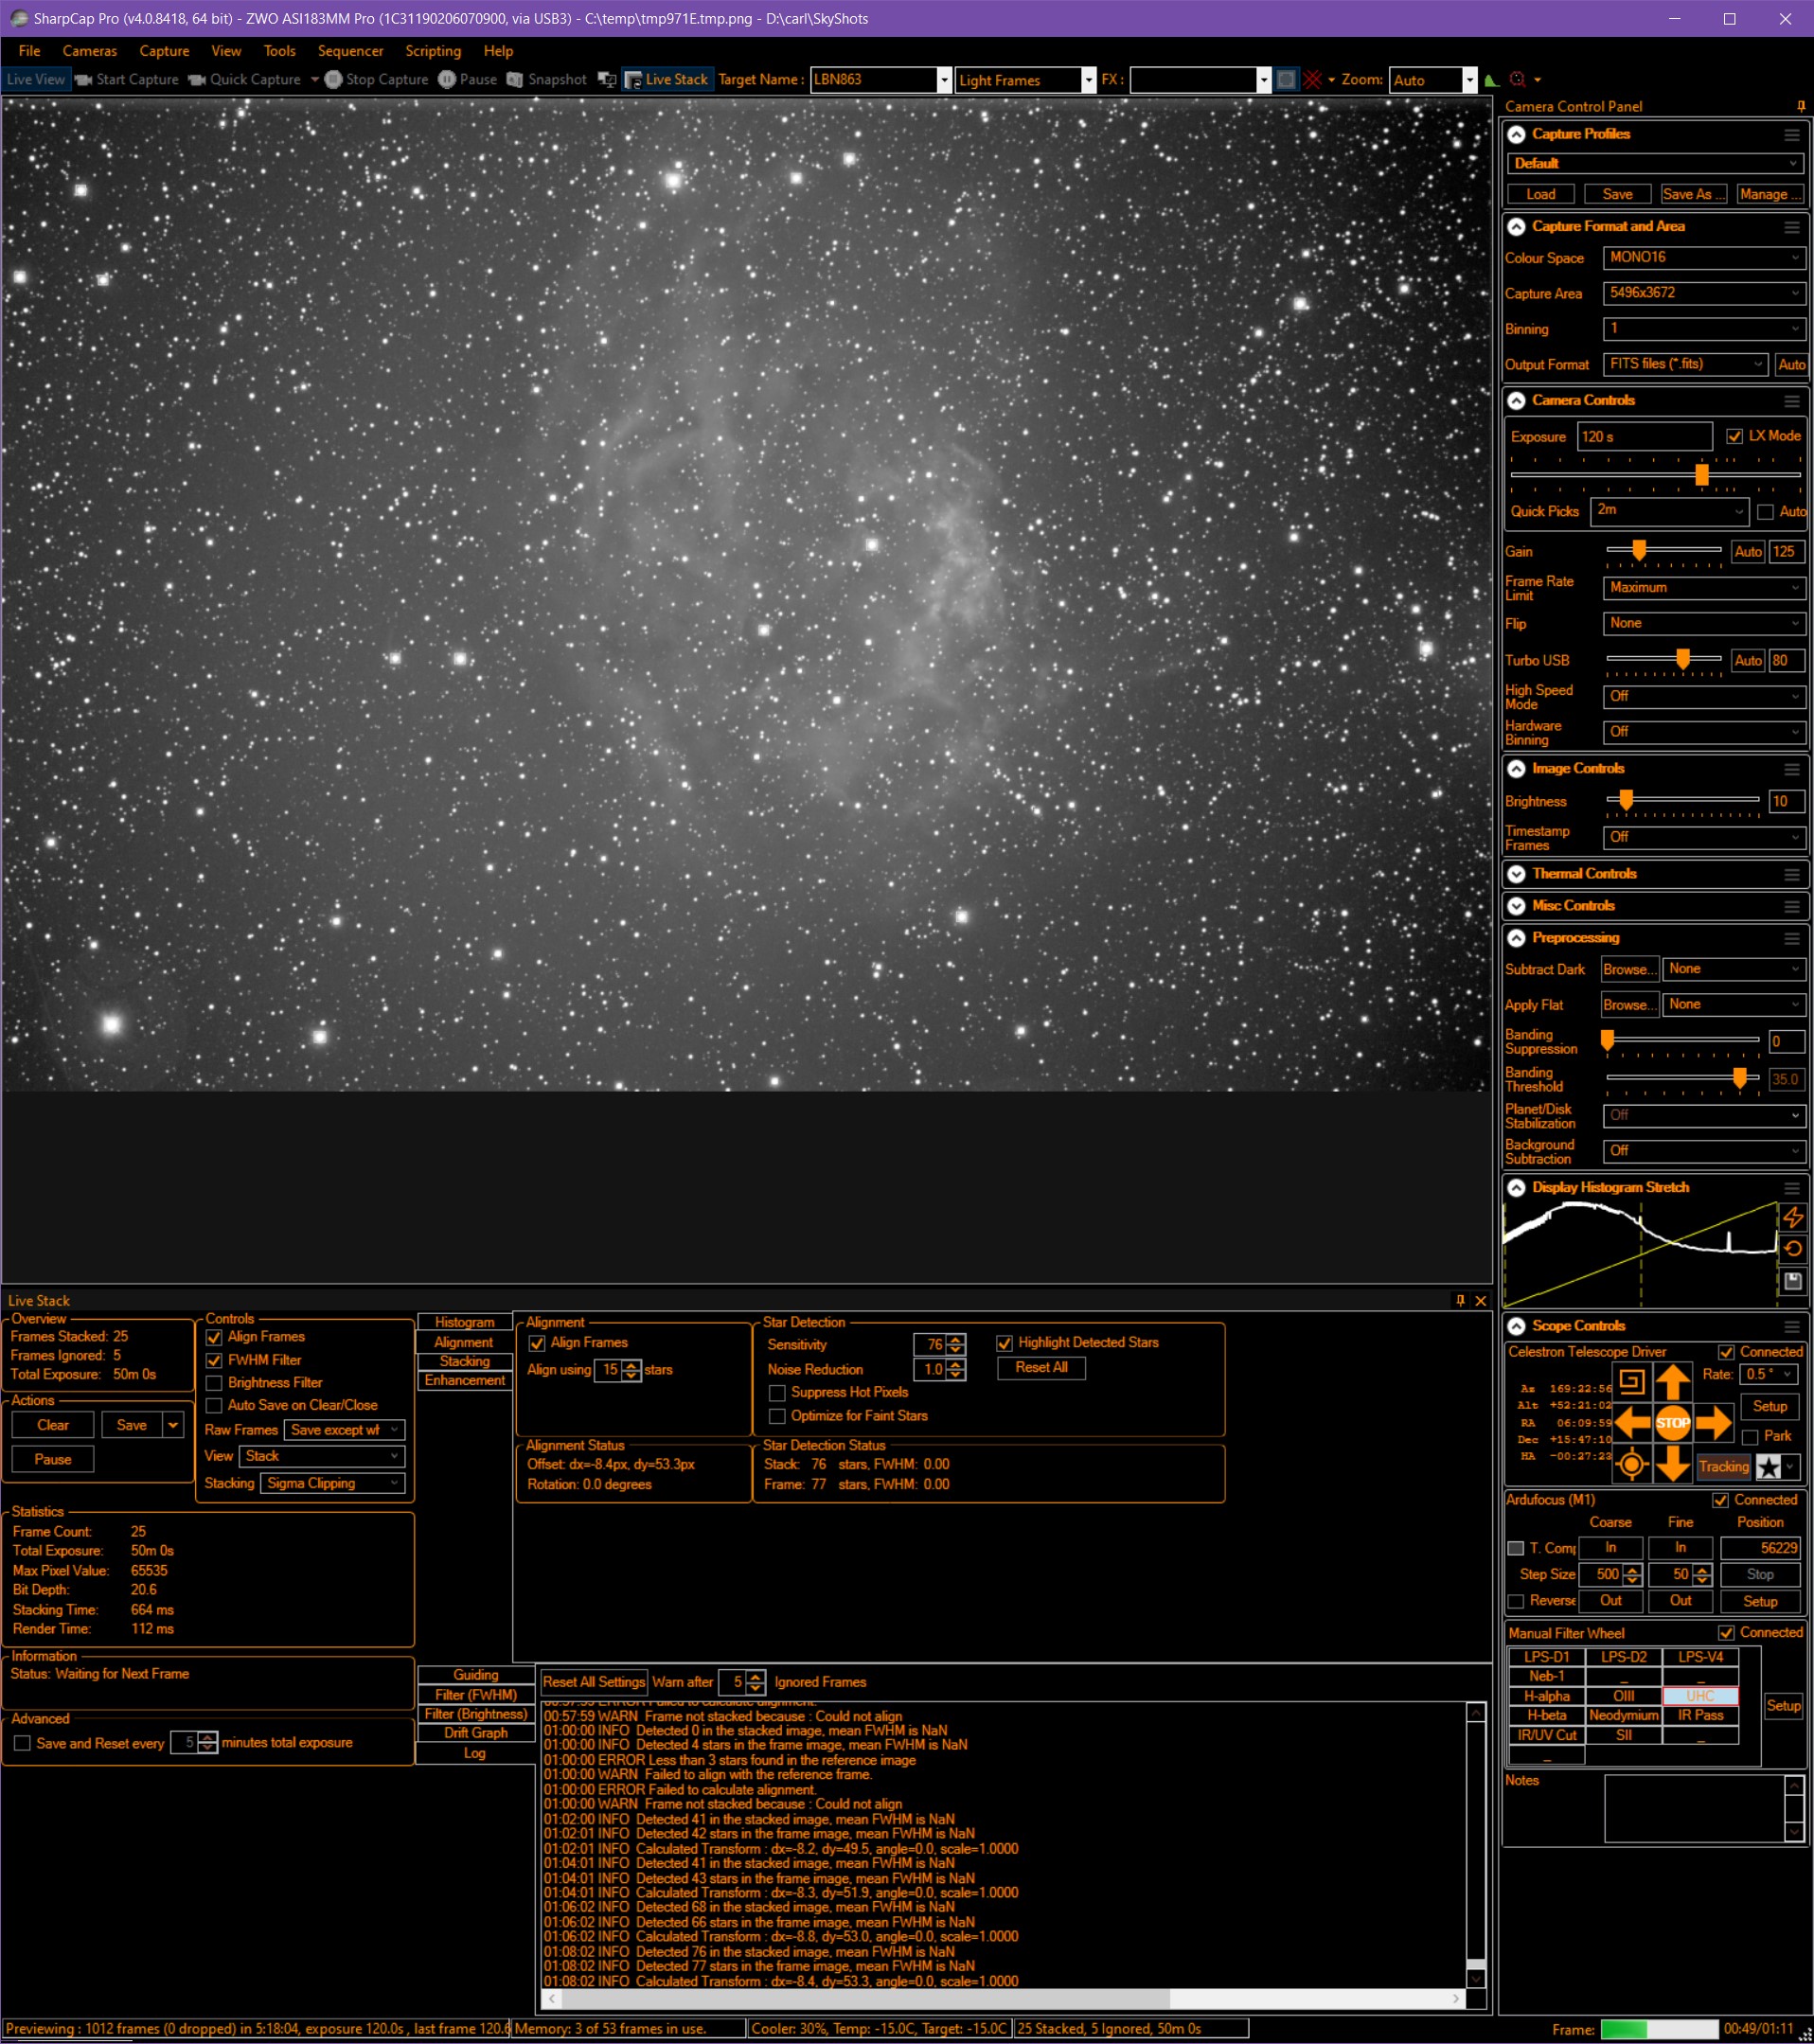Open the Capture Area 5496x3672 dropdown
The image size is (1814, 2044).
tap(1704, 293)
